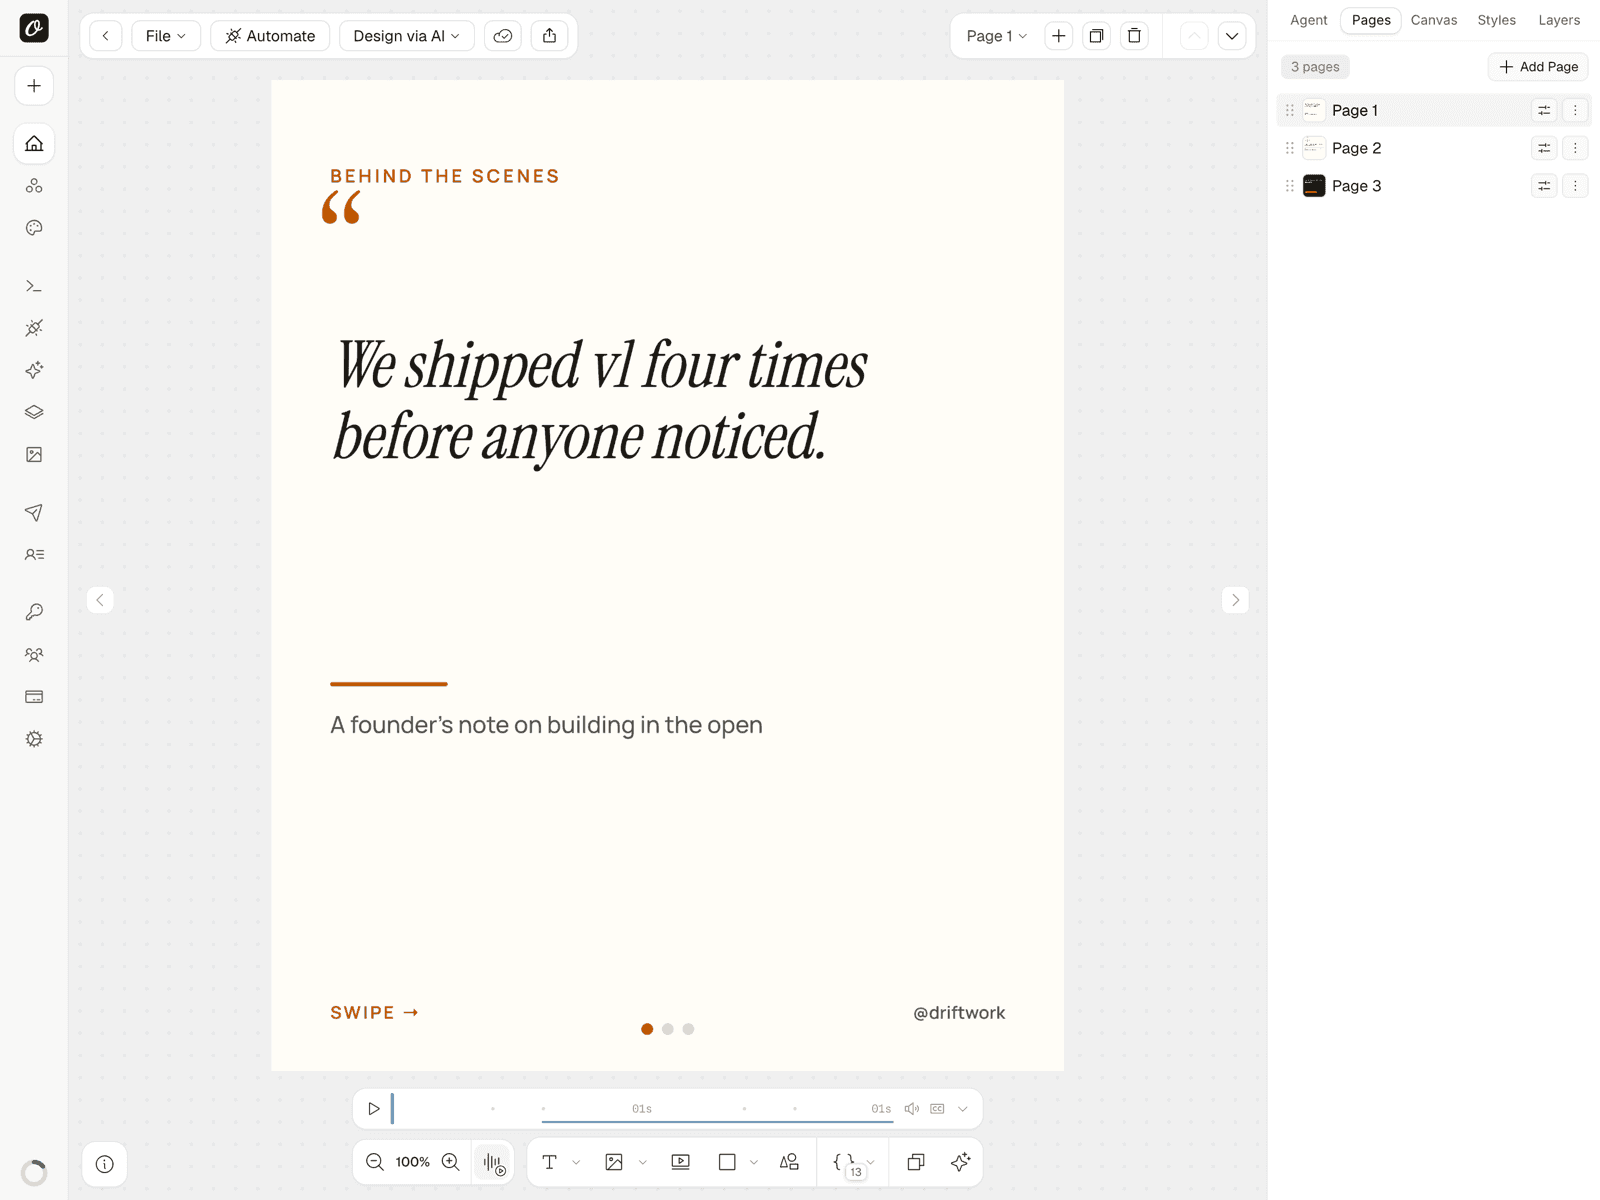Viewport: 1600px width, 1200px height.
Task: Click the AI sparkle tool in bottom toolbar
Action: 961,1162
